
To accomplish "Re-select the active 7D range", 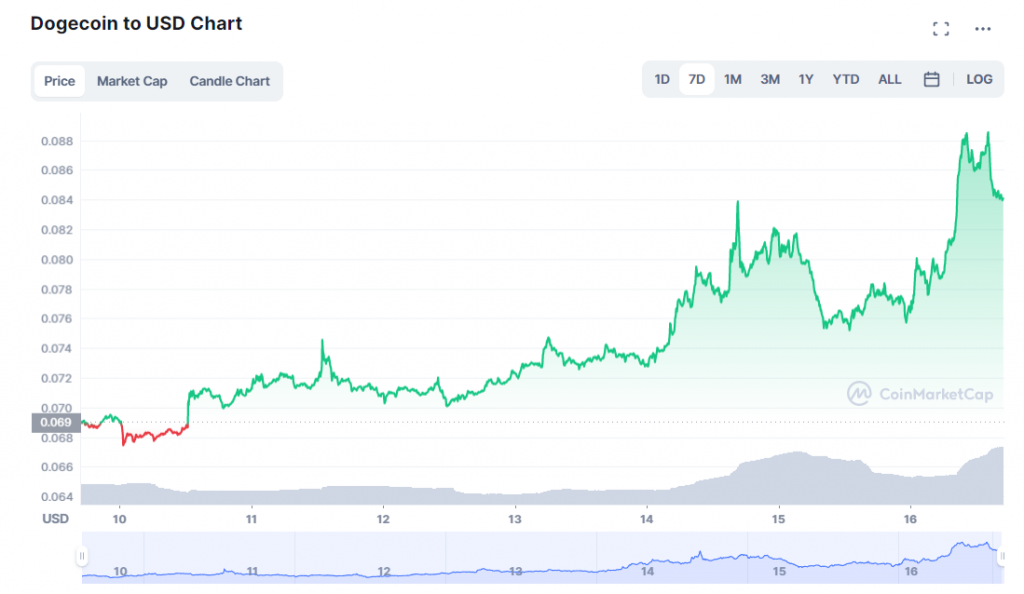I will coord(697,78).
